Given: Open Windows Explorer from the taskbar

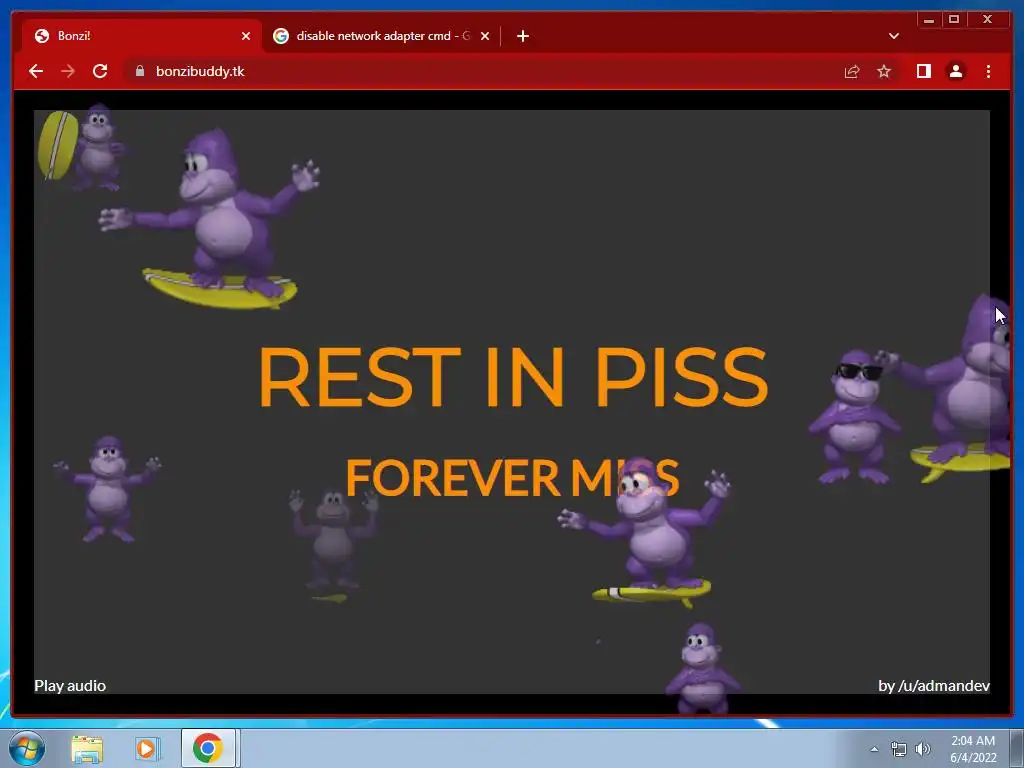Looking at the screenshot, I should click(87, 748).
